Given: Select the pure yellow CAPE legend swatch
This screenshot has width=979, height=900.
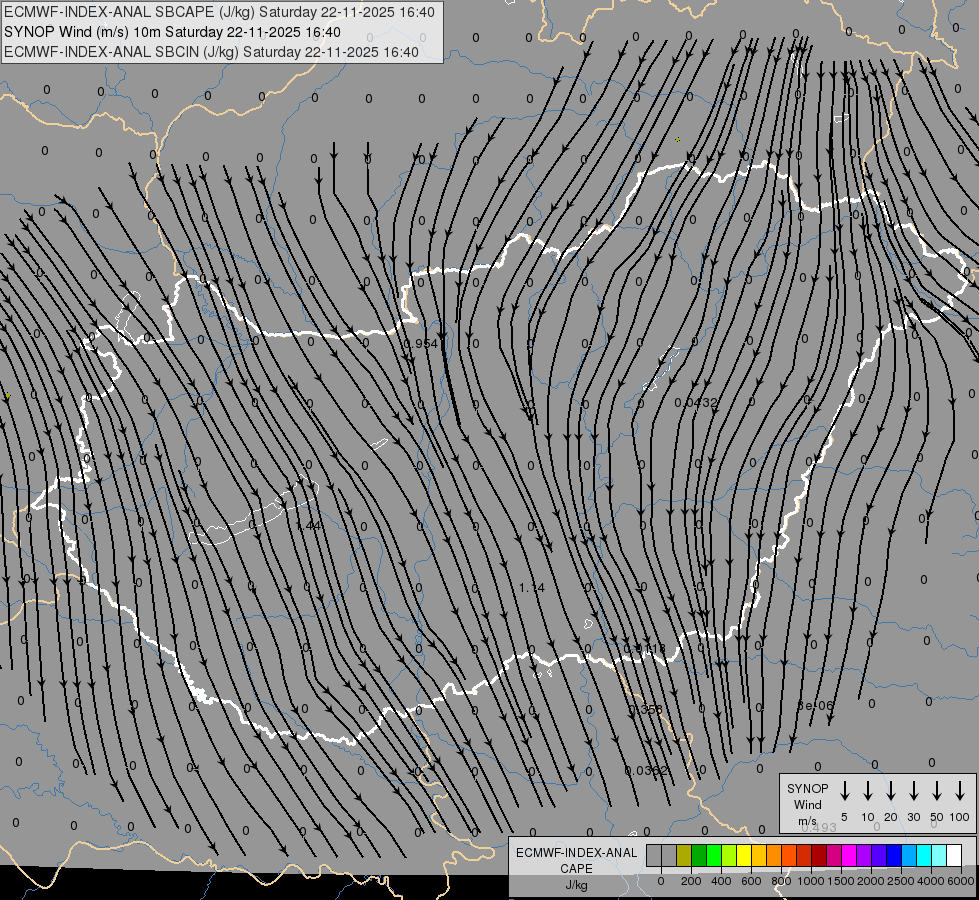Looking at the screenshot, I should pos(744,855).
